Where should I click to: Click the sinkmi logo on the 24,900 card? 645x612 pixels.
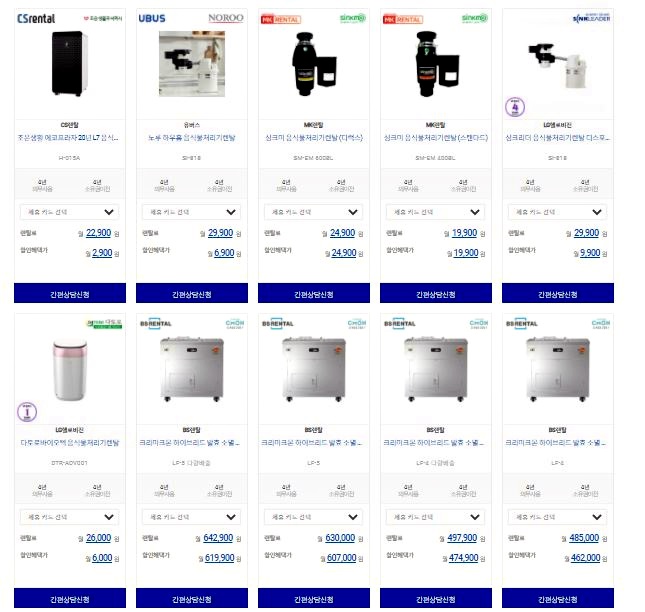(x=353, y=18)
